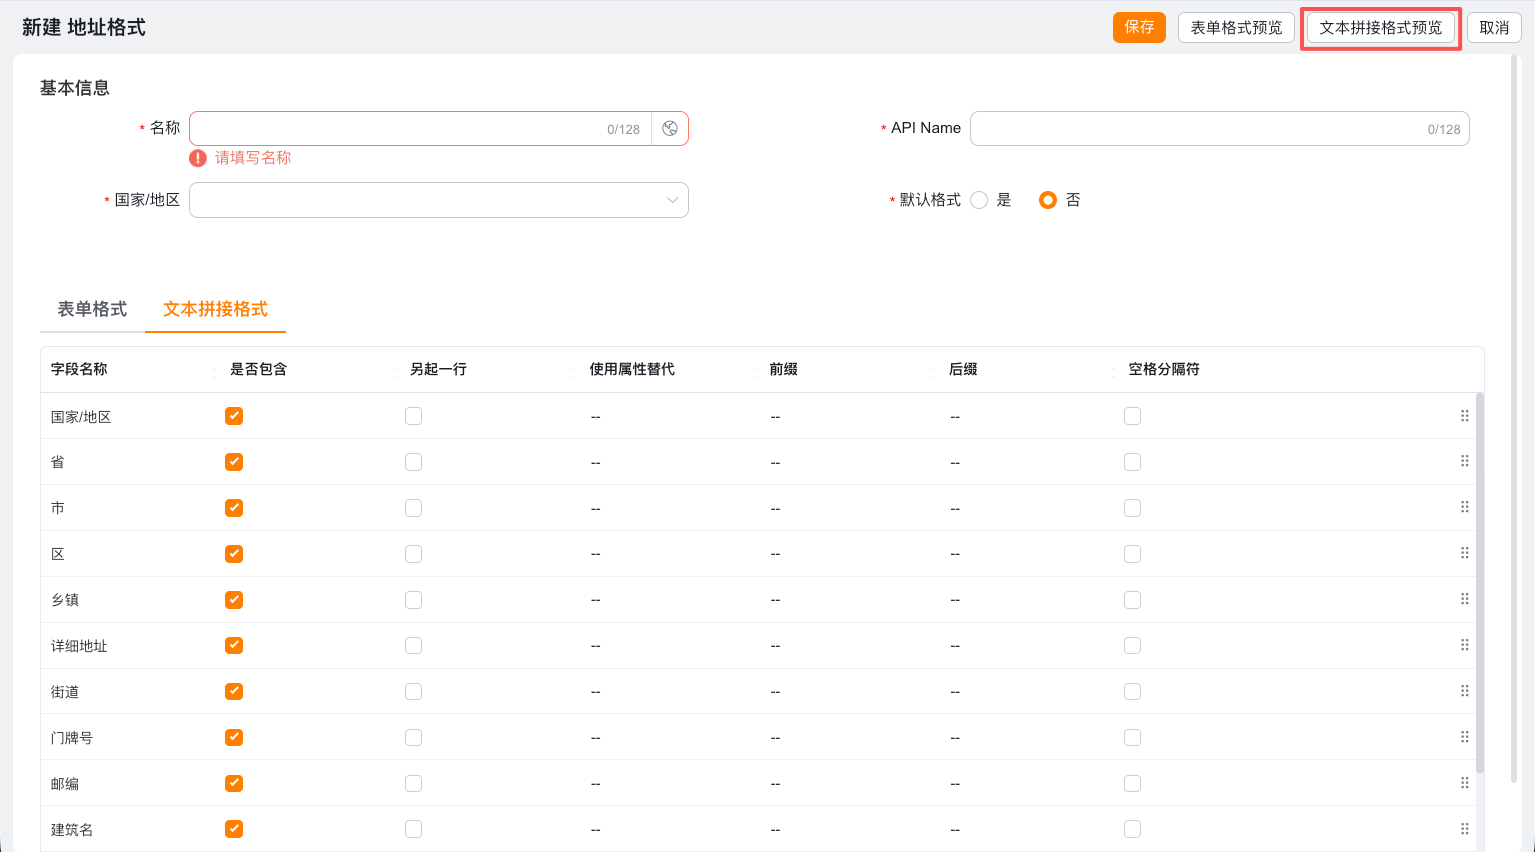Enable 另起一行 for the 邮编 row
This screenshot has width=1535, height=852.
point(413,783)
